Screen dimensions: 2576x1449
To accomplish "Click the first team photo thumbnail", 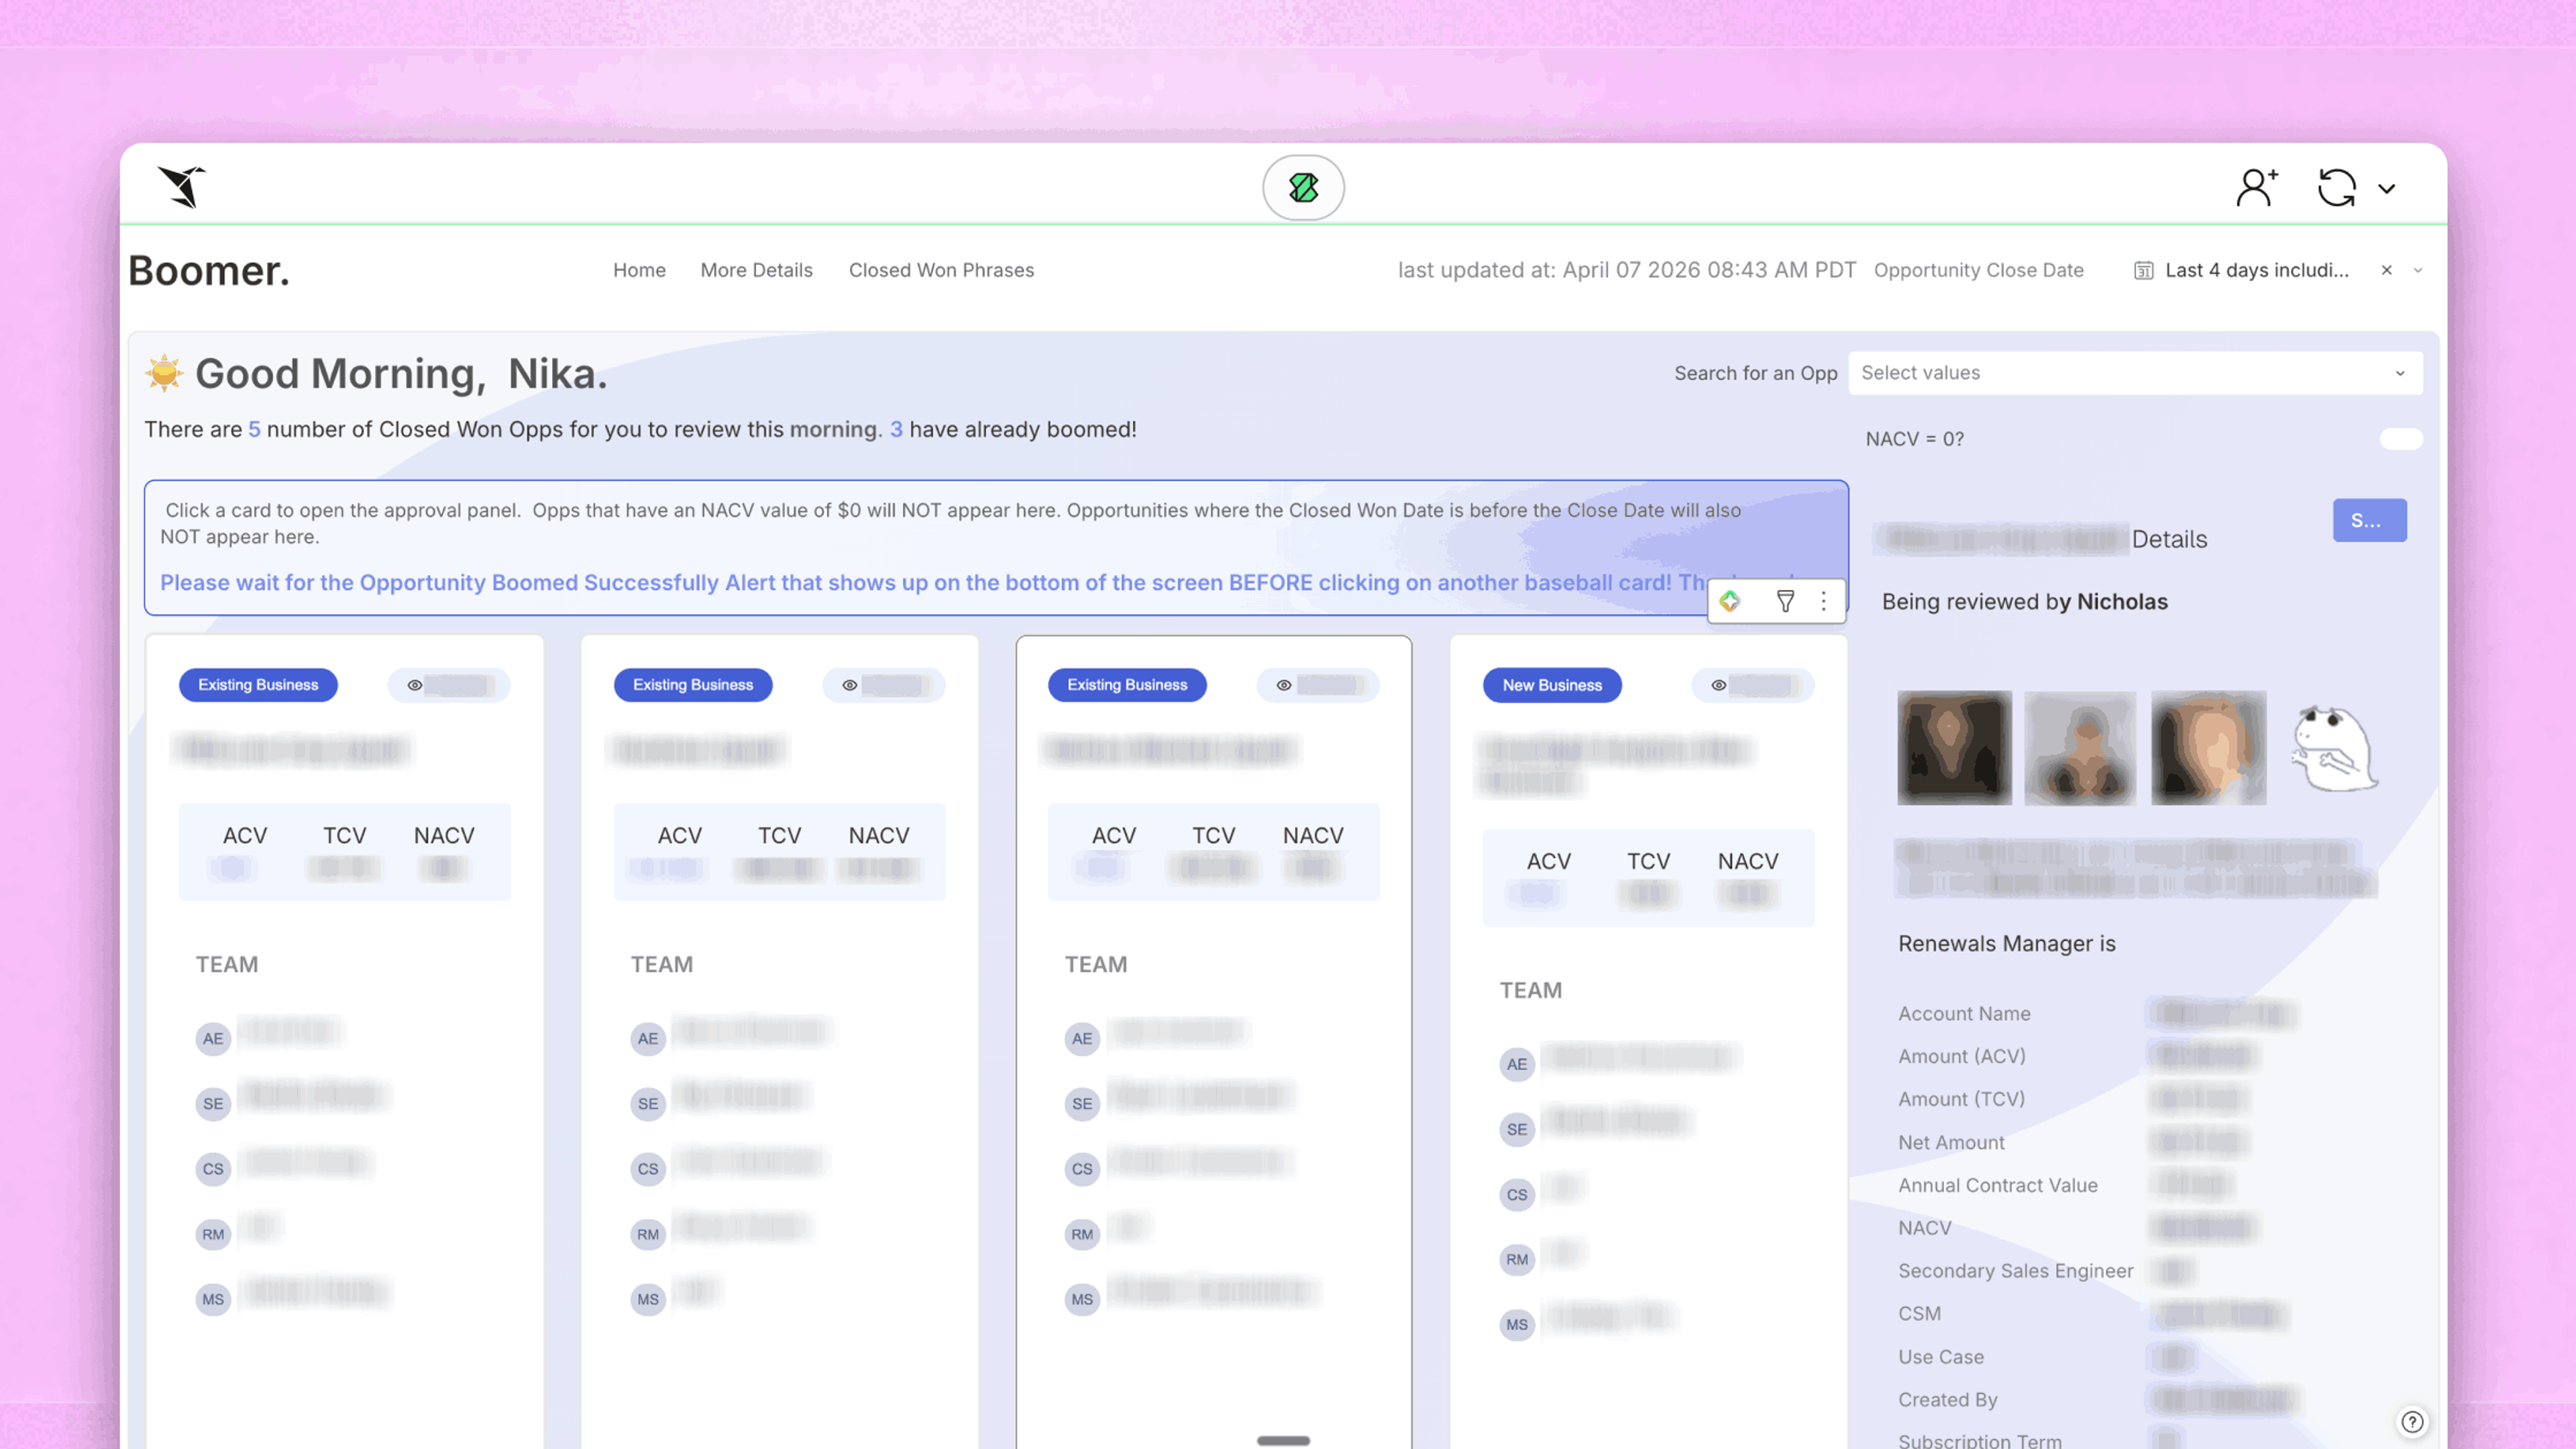I will (x=1954, y=747).
